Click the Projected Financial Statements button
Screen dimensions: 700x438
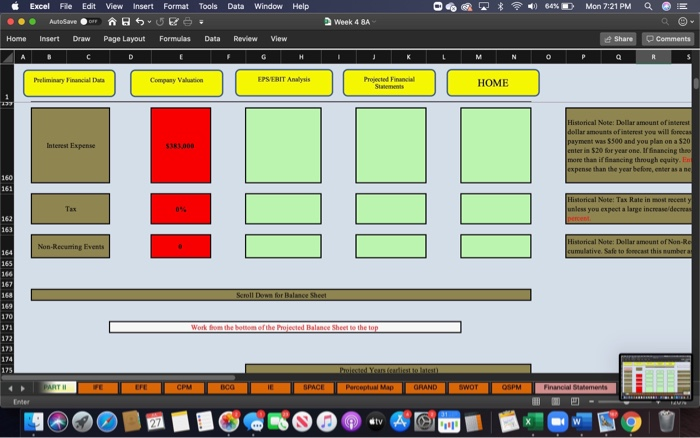click(389, 83)
